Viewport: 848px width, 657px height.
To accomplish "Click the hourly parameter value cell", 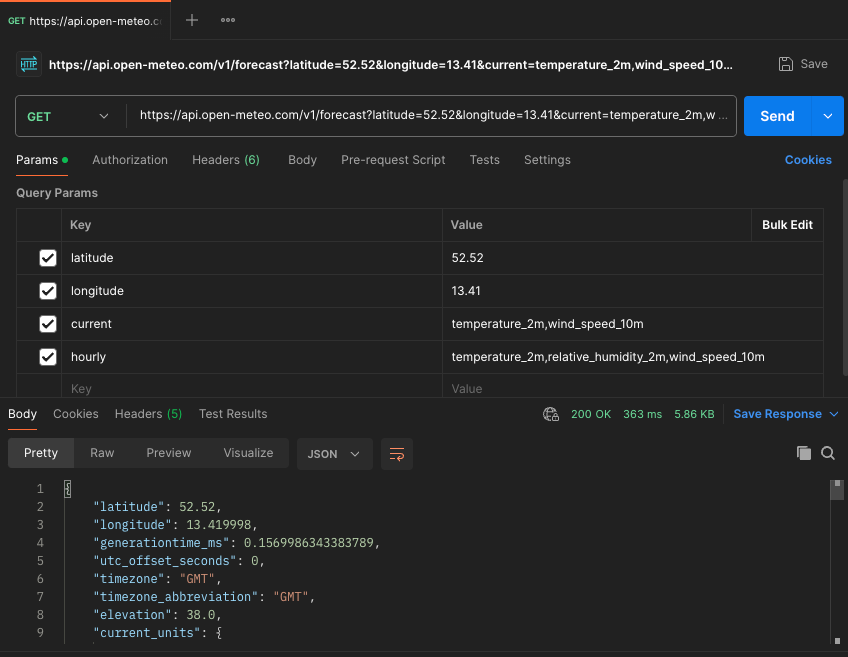I will [633, 357].
